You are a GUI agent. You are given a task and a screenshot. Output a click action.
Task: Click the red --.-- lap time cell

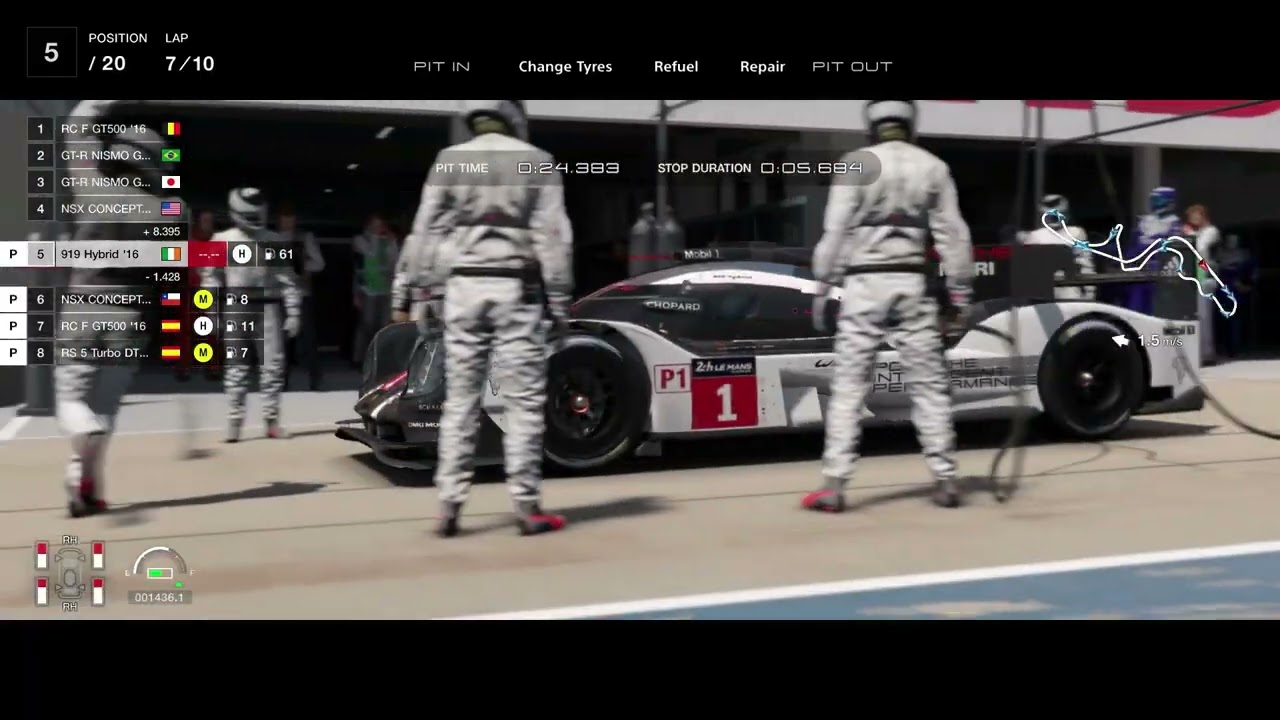pos(208,254)
